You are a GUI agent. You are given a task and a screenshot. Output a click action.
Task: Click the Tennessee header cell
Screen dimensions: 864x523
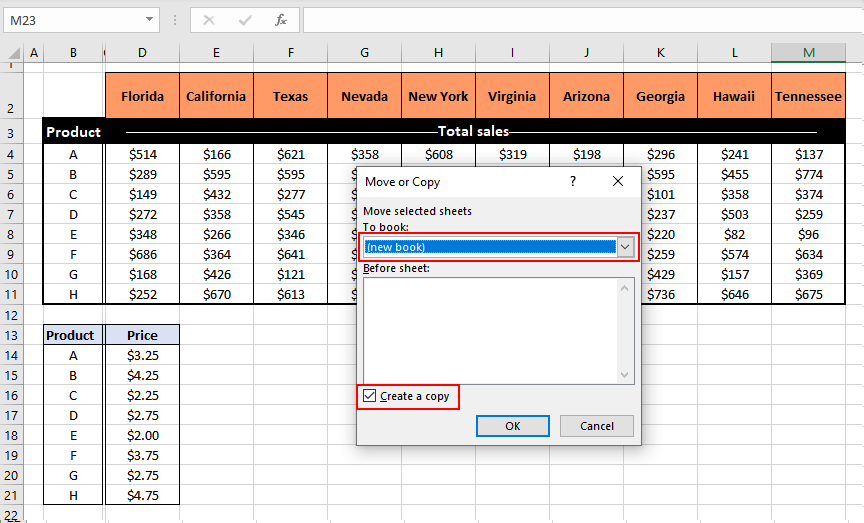(808, 96)
